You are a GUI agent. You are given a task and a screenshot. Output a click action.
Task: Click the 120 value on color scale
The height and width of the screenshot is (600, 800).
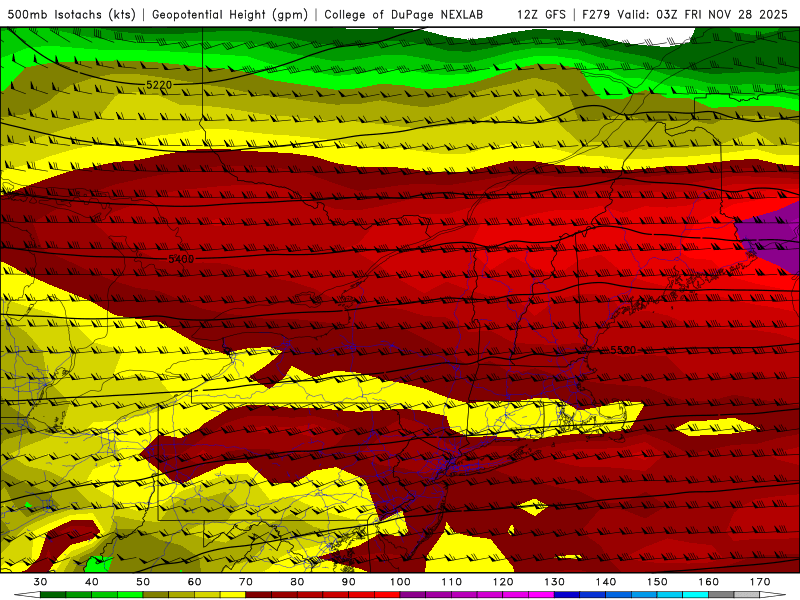coord(503,582)
